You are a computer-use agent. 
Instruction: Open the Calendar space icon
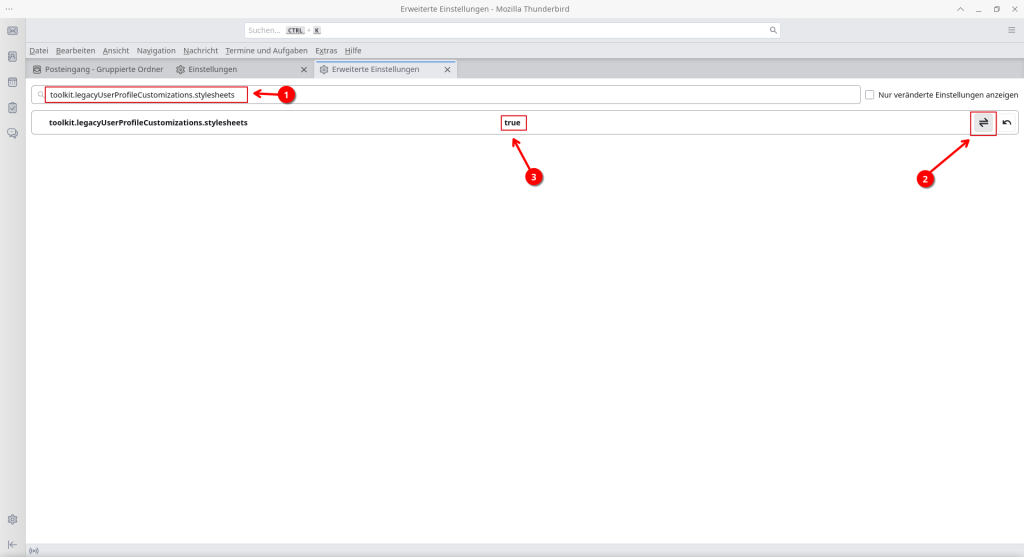pos(12,82)
